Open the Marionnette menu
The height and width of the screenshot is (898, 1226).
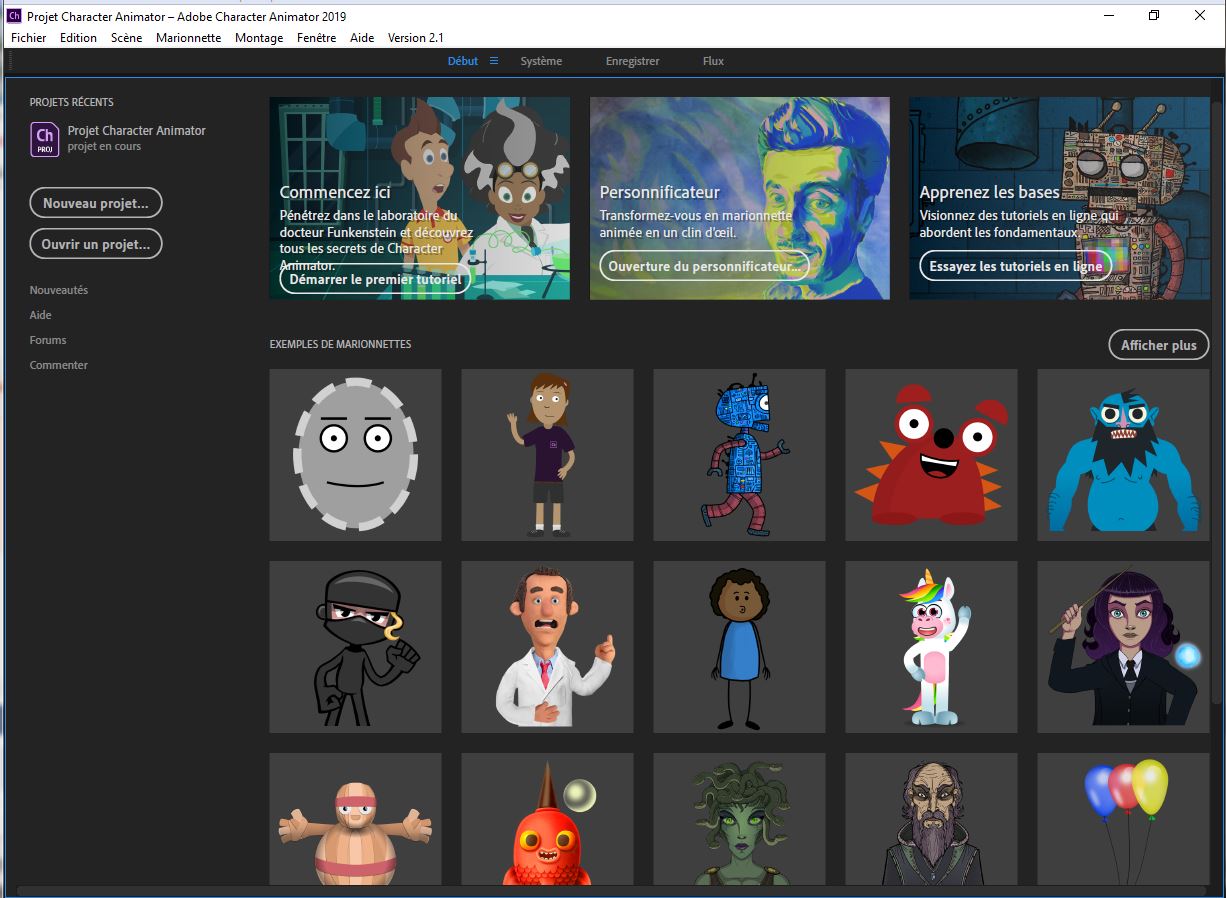[188, 38]
